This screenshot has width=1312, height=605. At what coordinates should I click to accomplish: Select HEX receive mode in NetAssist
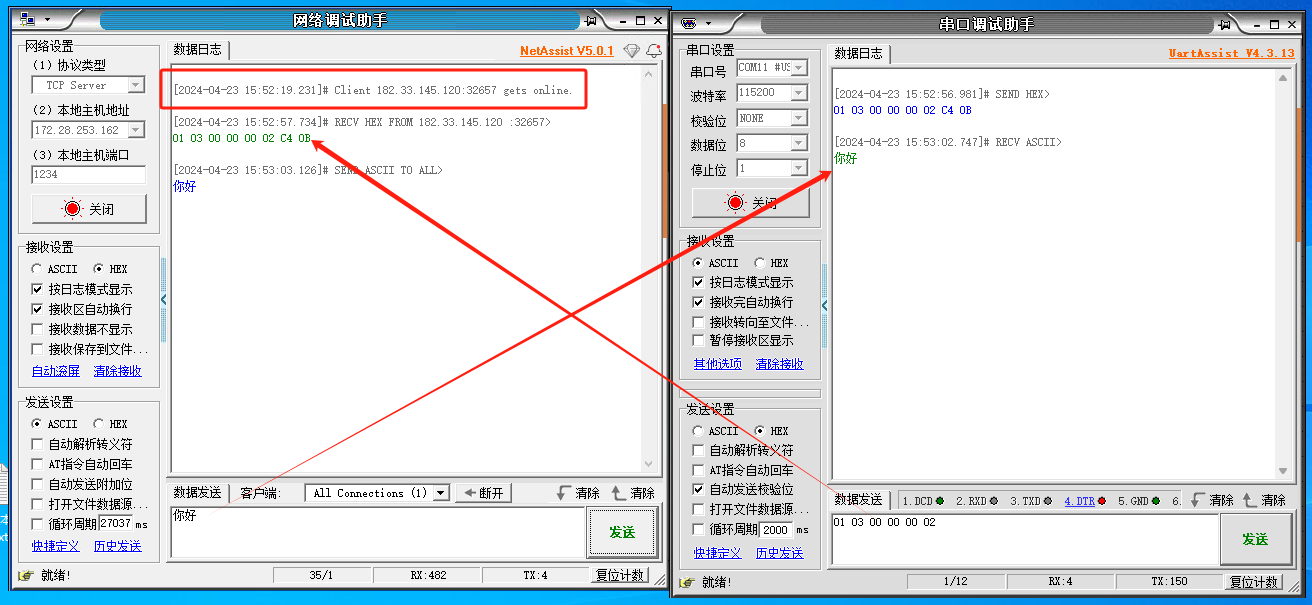point(98,269)
